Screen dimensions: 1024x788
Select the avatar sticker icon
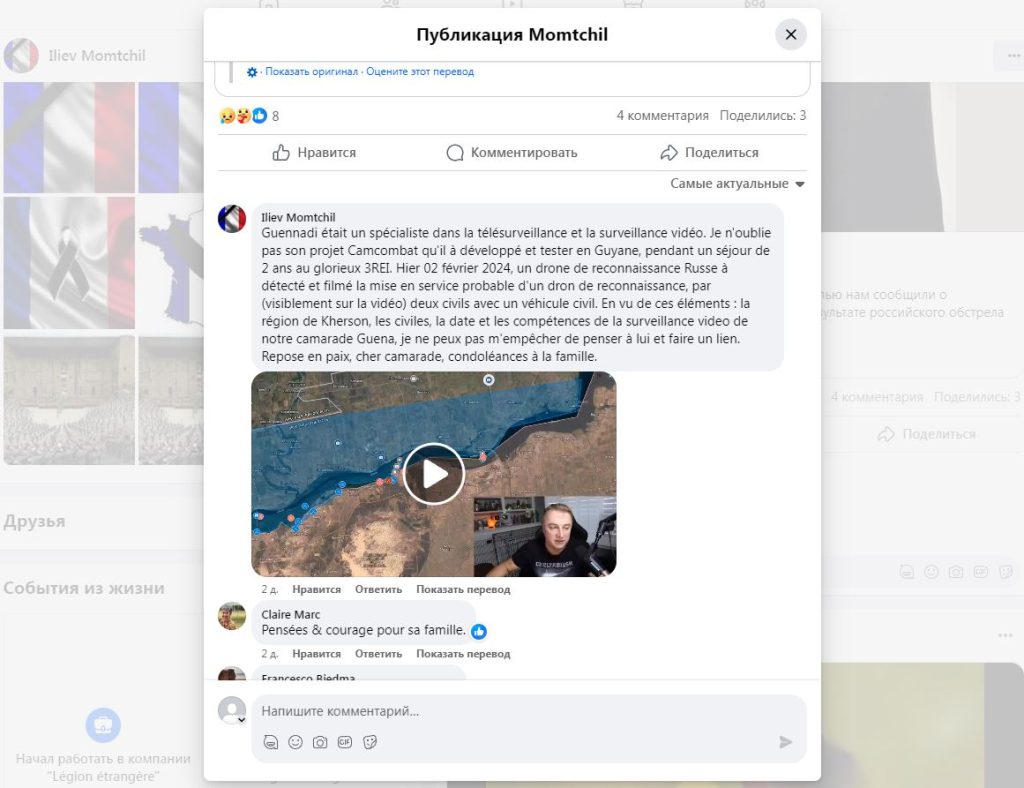(269, 743)
